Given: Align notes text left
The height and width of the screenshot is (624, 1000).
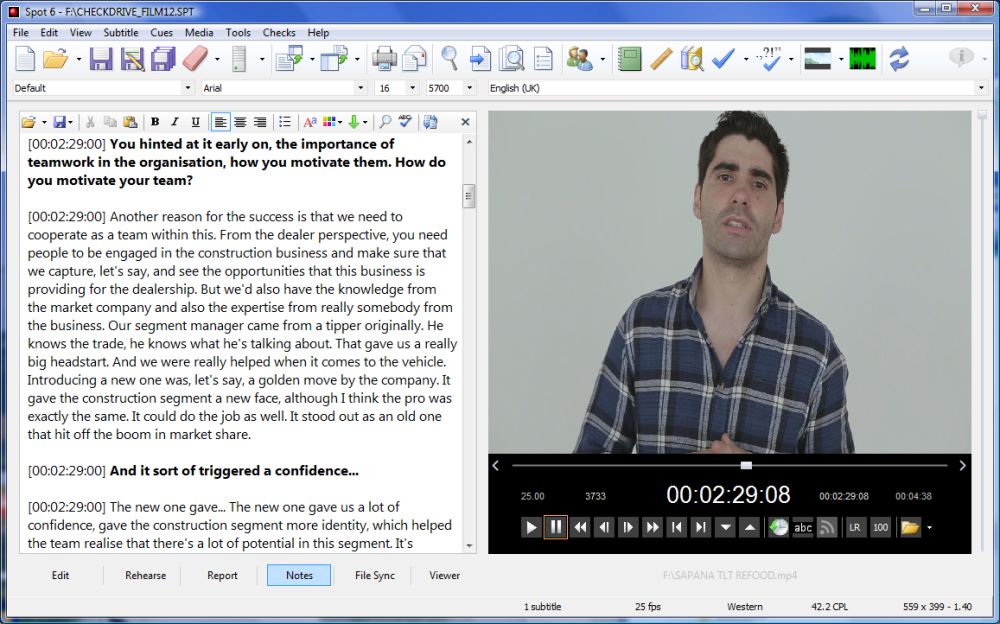Looking at the screenshot, I should pos(220,121).
